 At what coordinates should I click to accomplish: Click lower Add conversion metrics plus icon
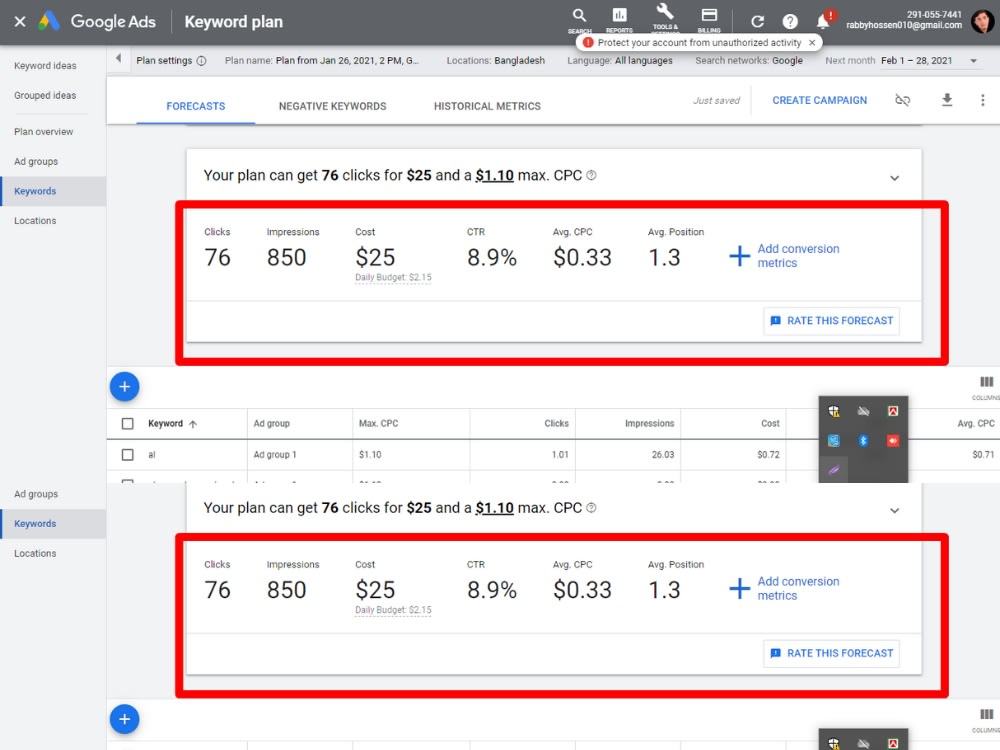[x=739, y=589]
